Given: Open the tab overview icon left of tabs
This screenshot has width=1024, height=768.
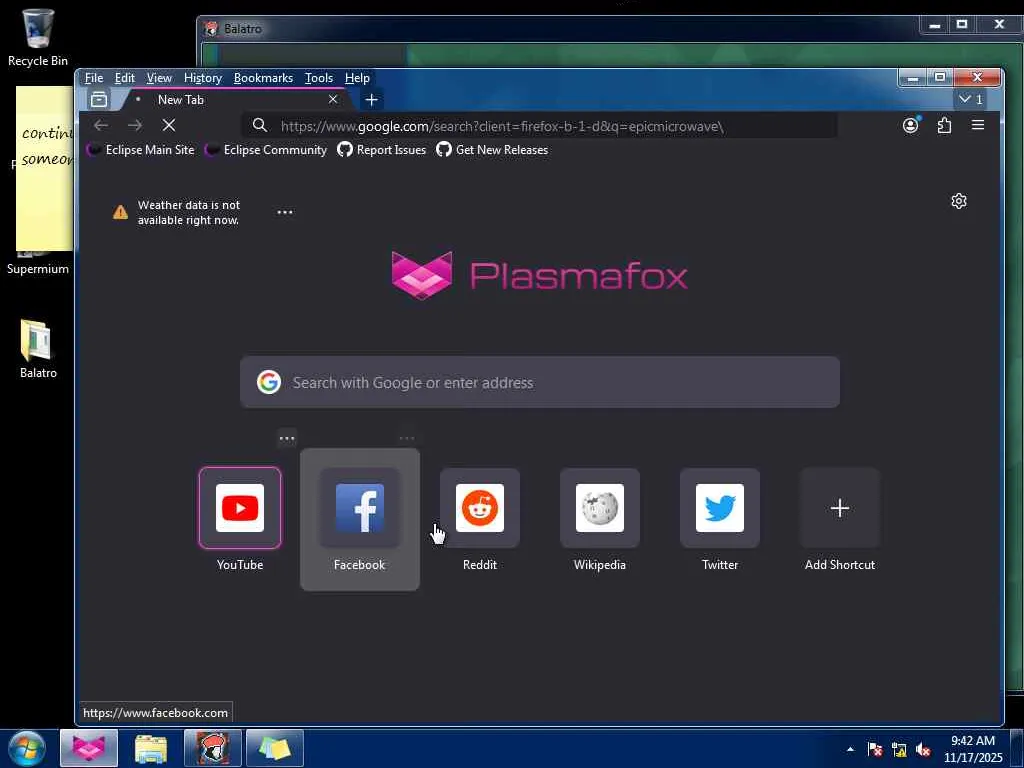Looking at the screenshot, I should coord(99,100).
